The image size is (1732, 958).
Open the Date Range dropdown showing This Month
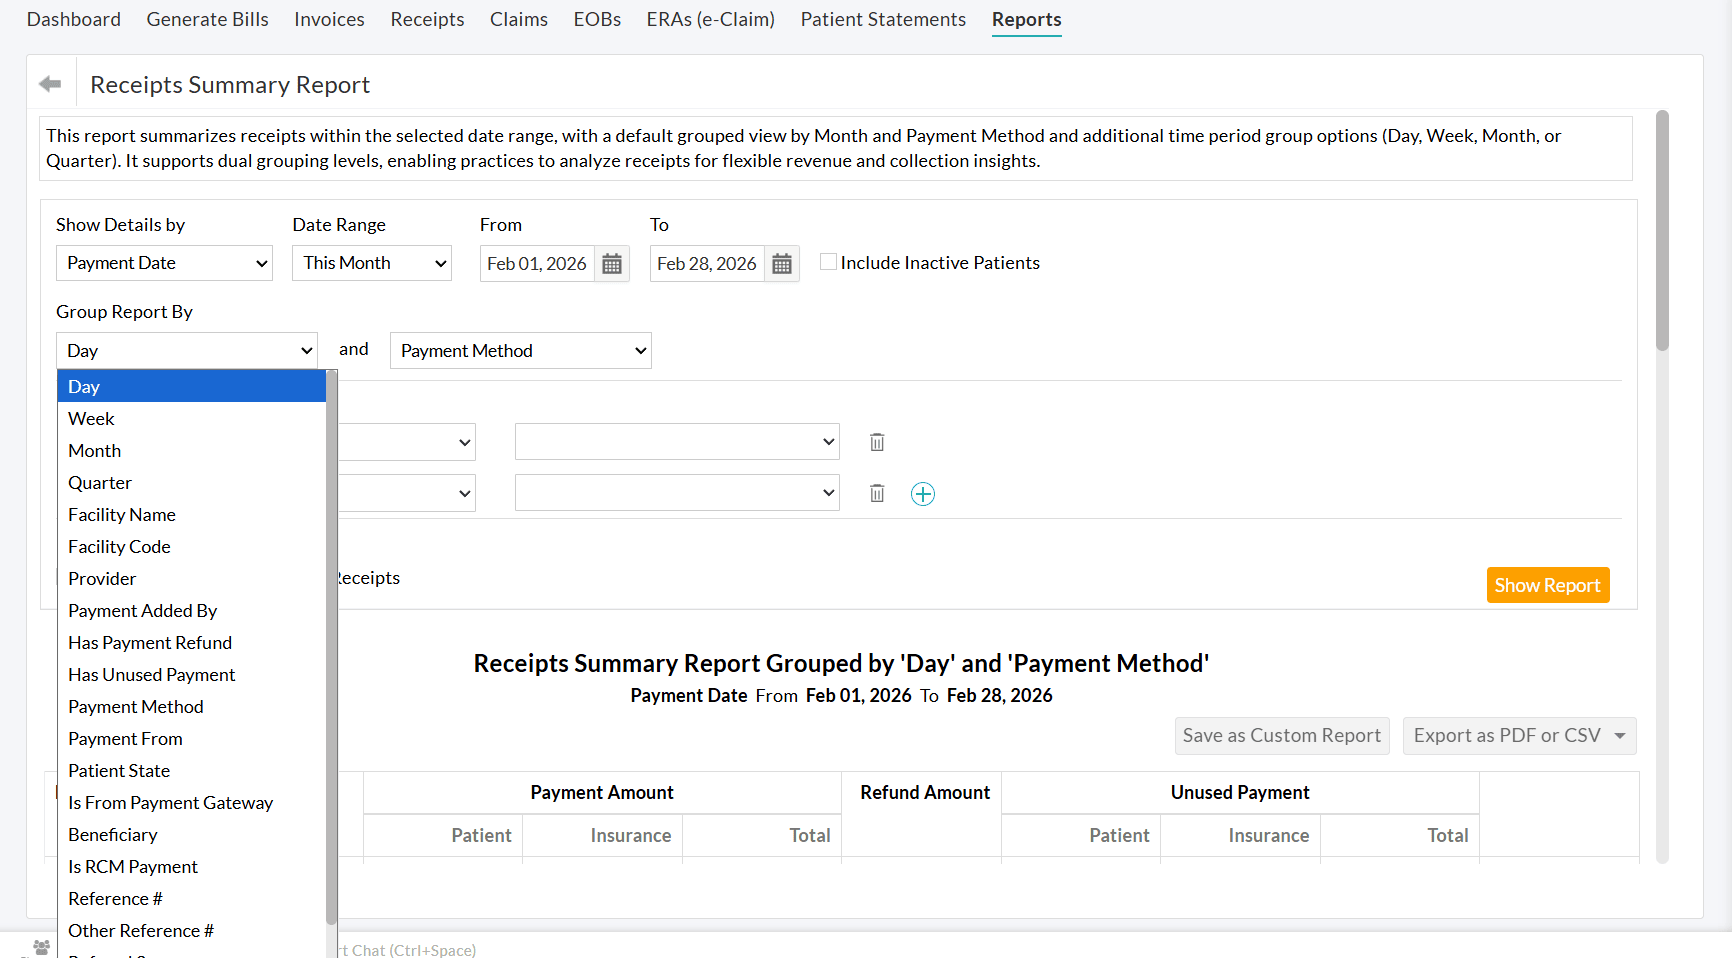[x=371, y=263]
